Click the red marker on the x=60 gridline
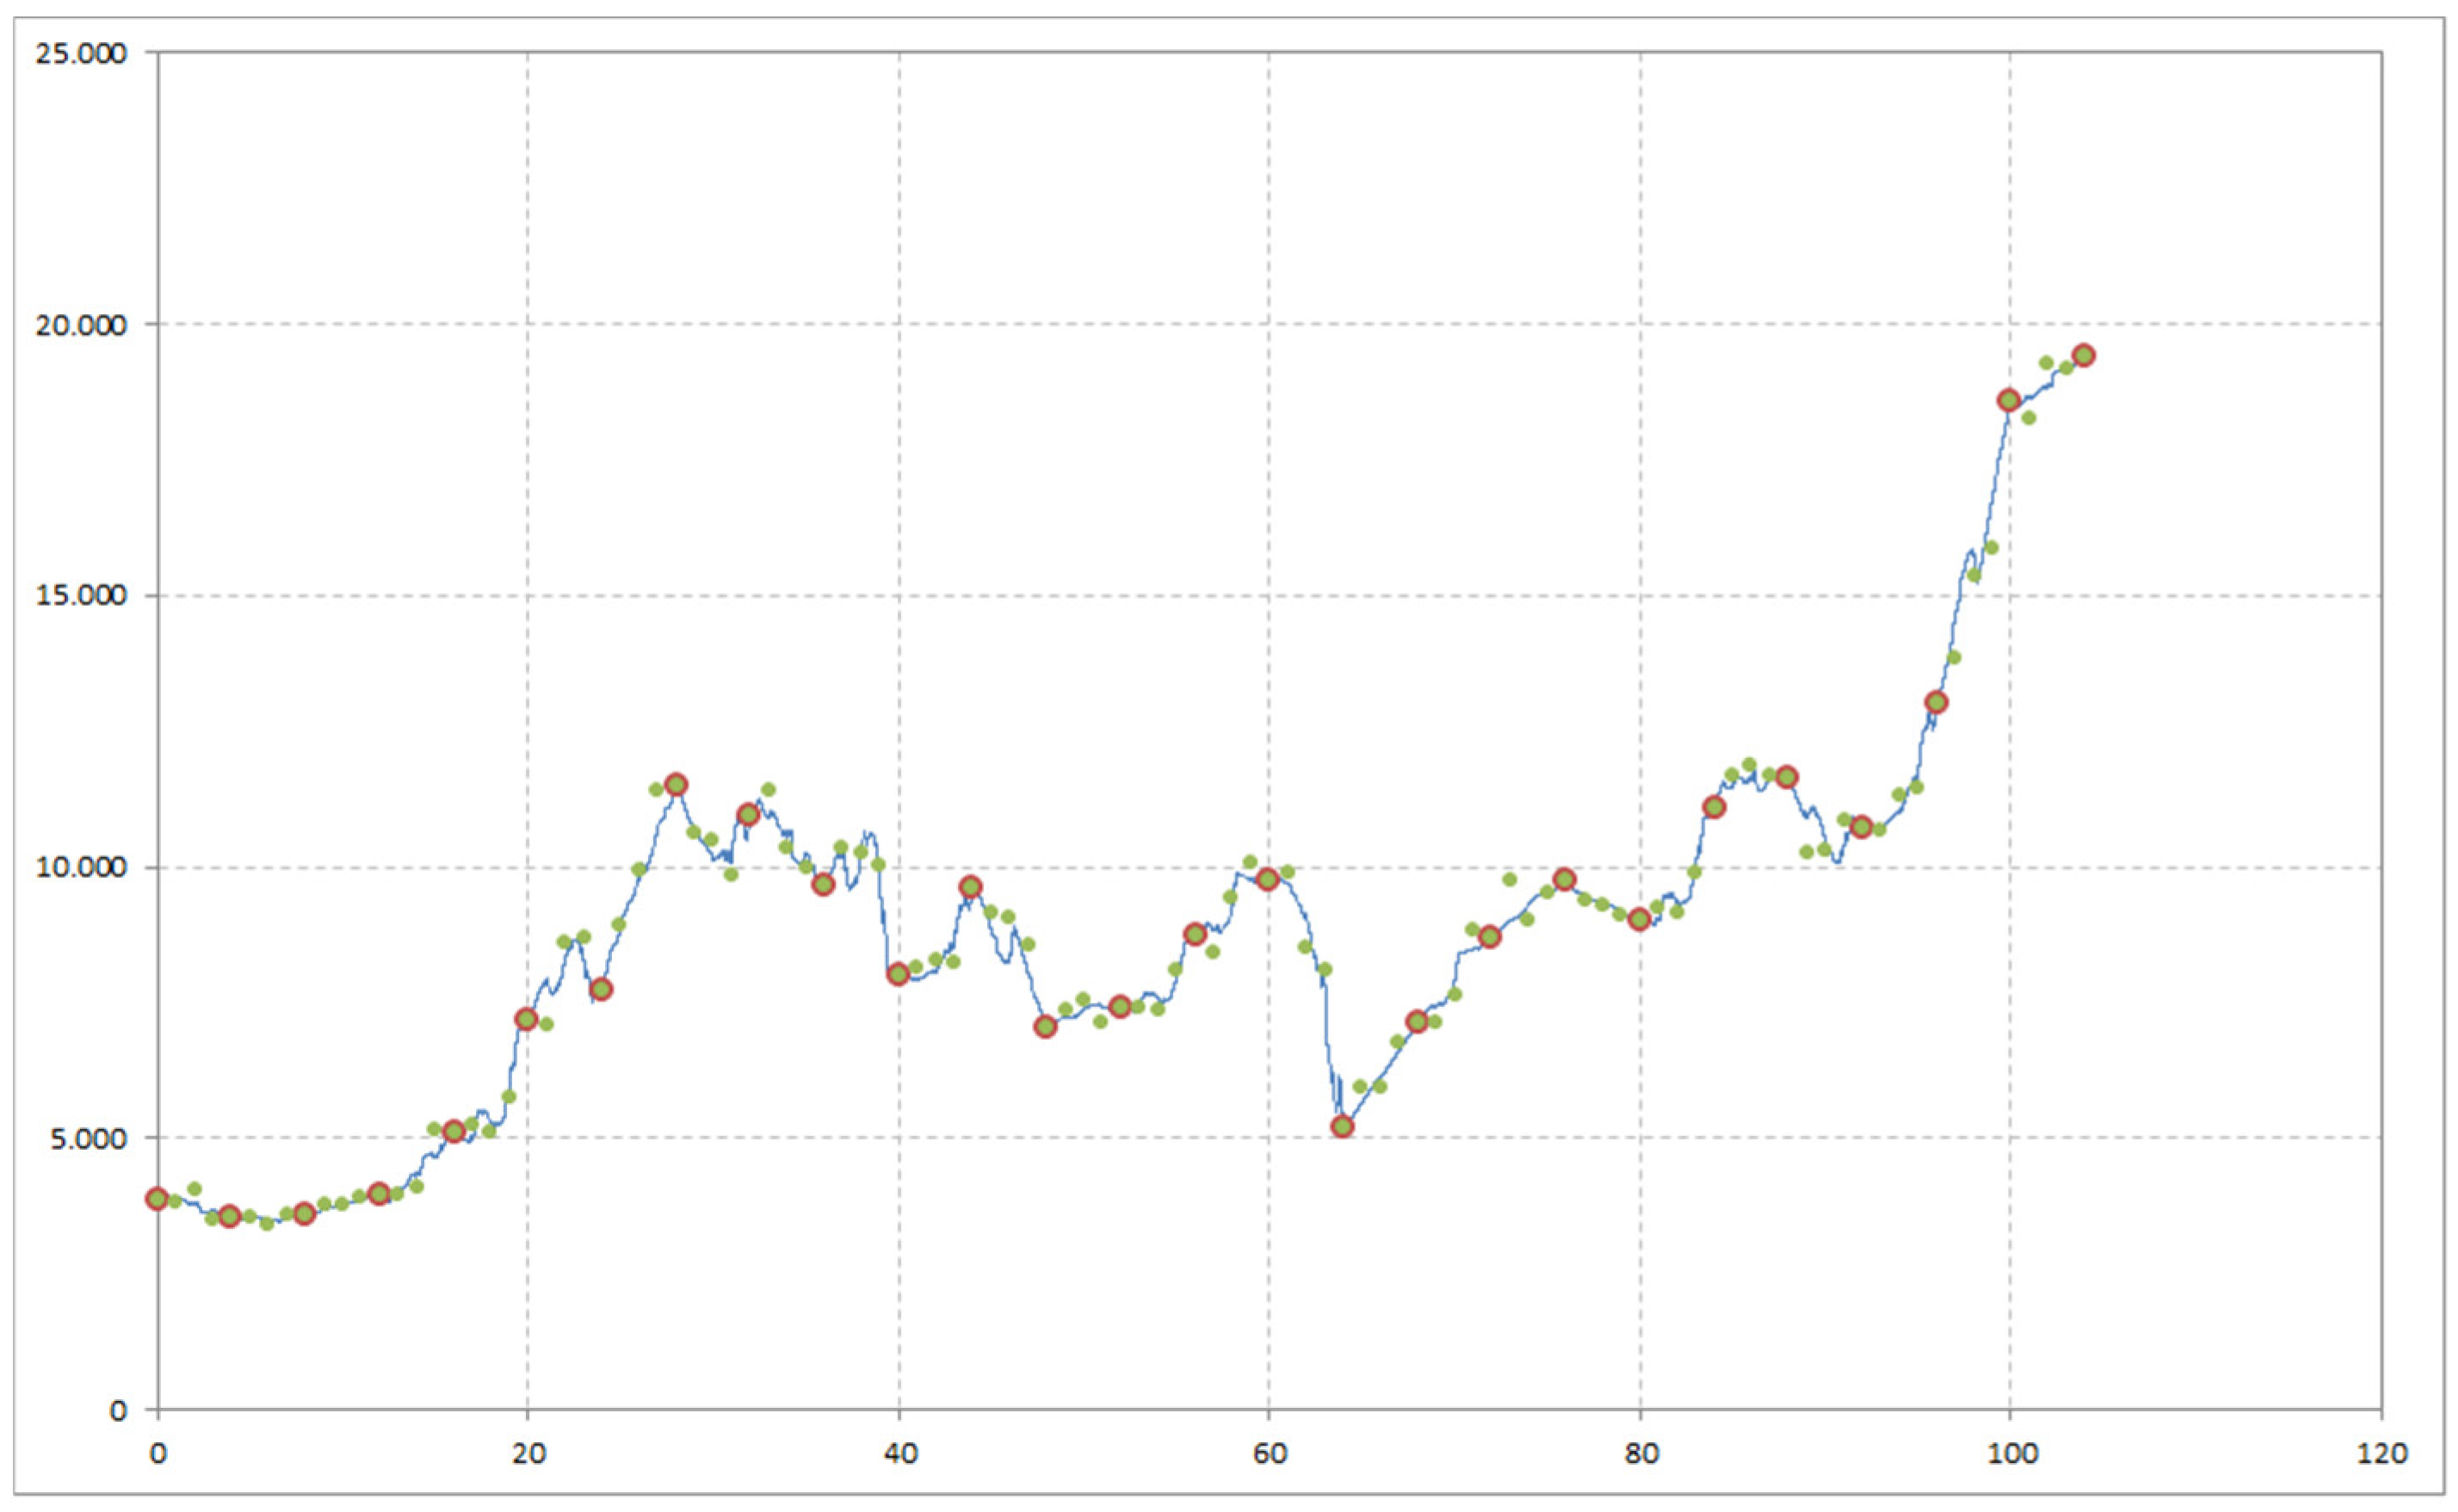This screenshot has width=2458, height=1512. tap(1268, 879)
